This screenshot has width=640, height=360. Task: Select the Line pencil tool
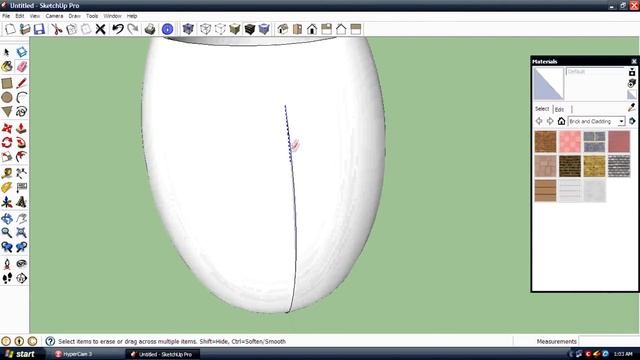tap(21, 83)
